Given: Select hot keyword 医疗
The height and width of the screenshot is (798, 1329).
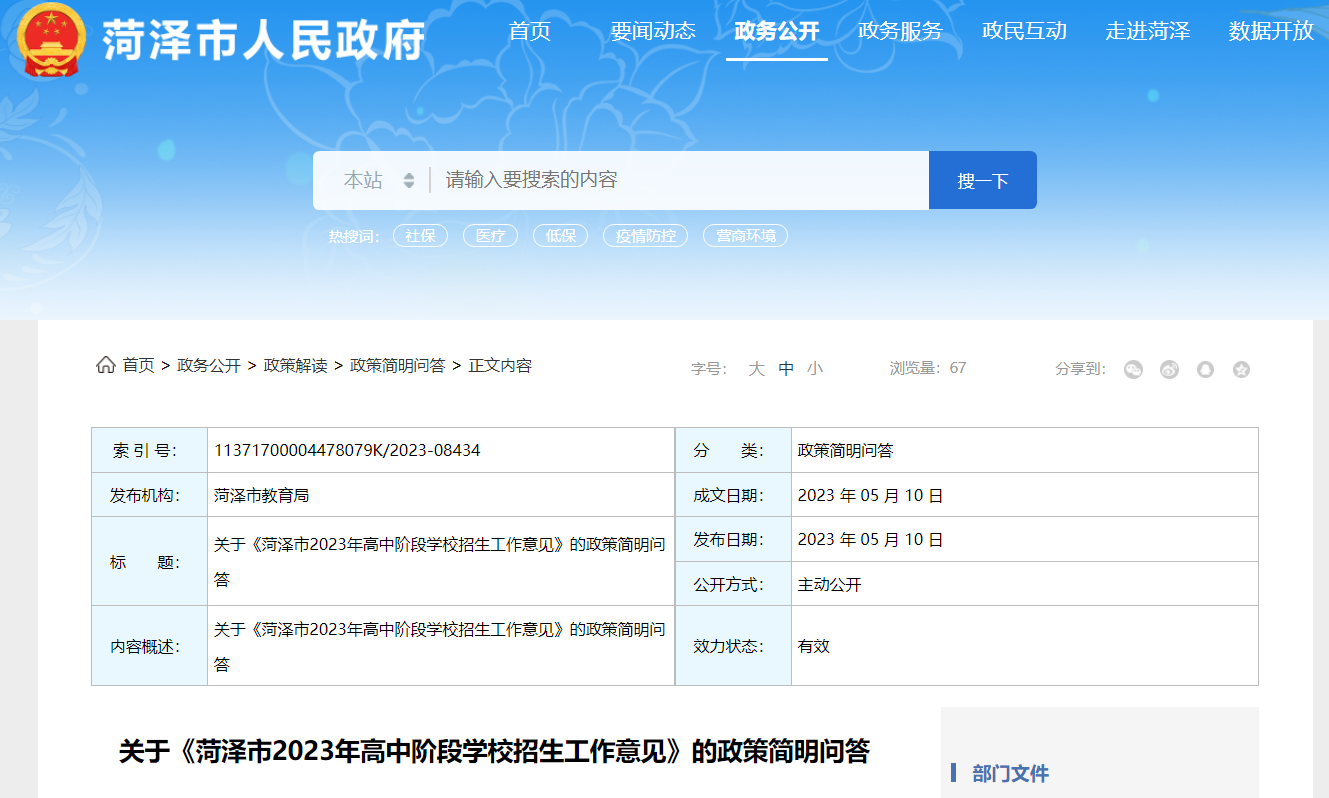Looking at the screenshot, I should point(491,236).
